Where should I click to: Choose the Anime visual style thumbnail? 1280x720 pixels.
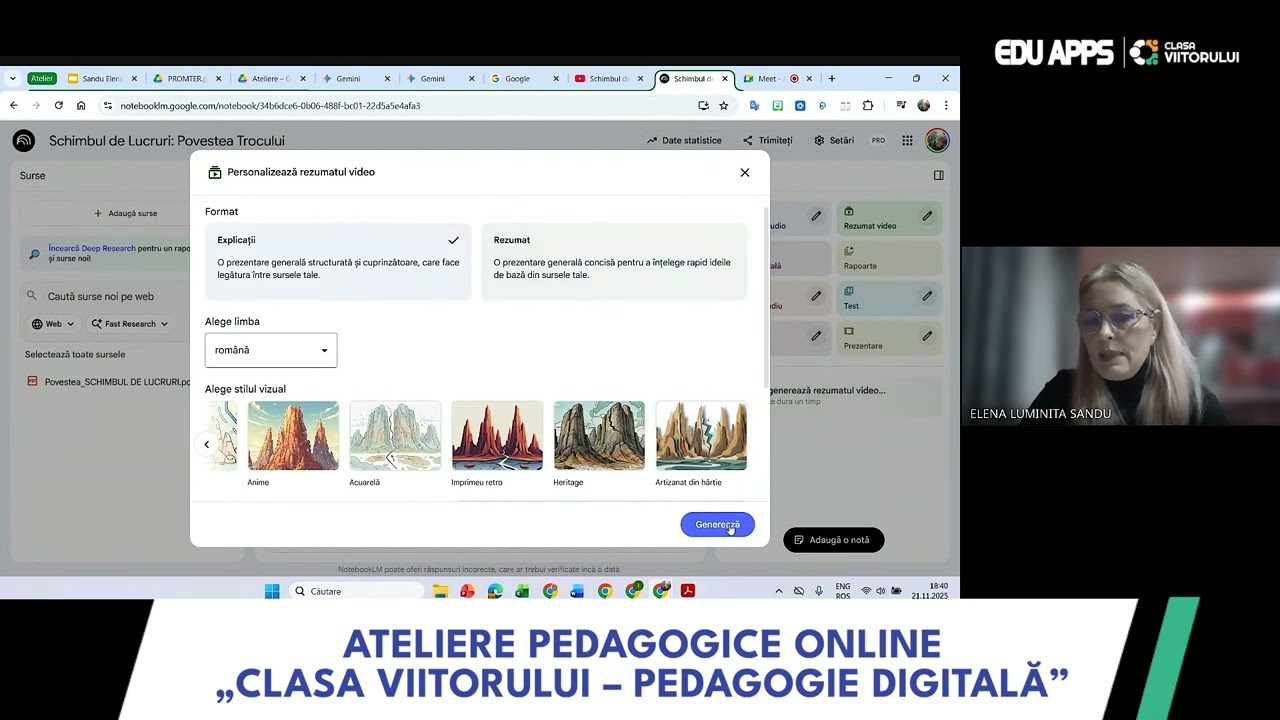coord(293,436)
